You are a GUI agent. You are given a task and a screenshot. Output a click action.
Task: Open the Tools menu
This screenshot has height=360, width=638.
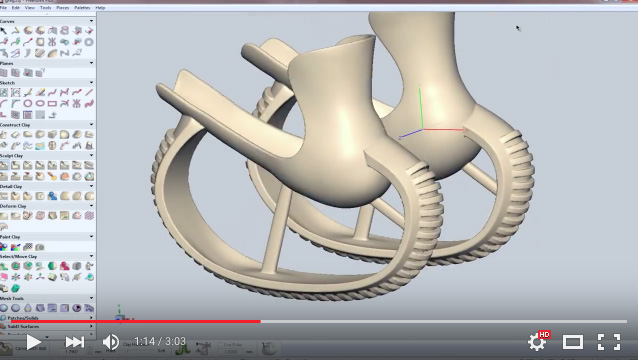point(45,7)
